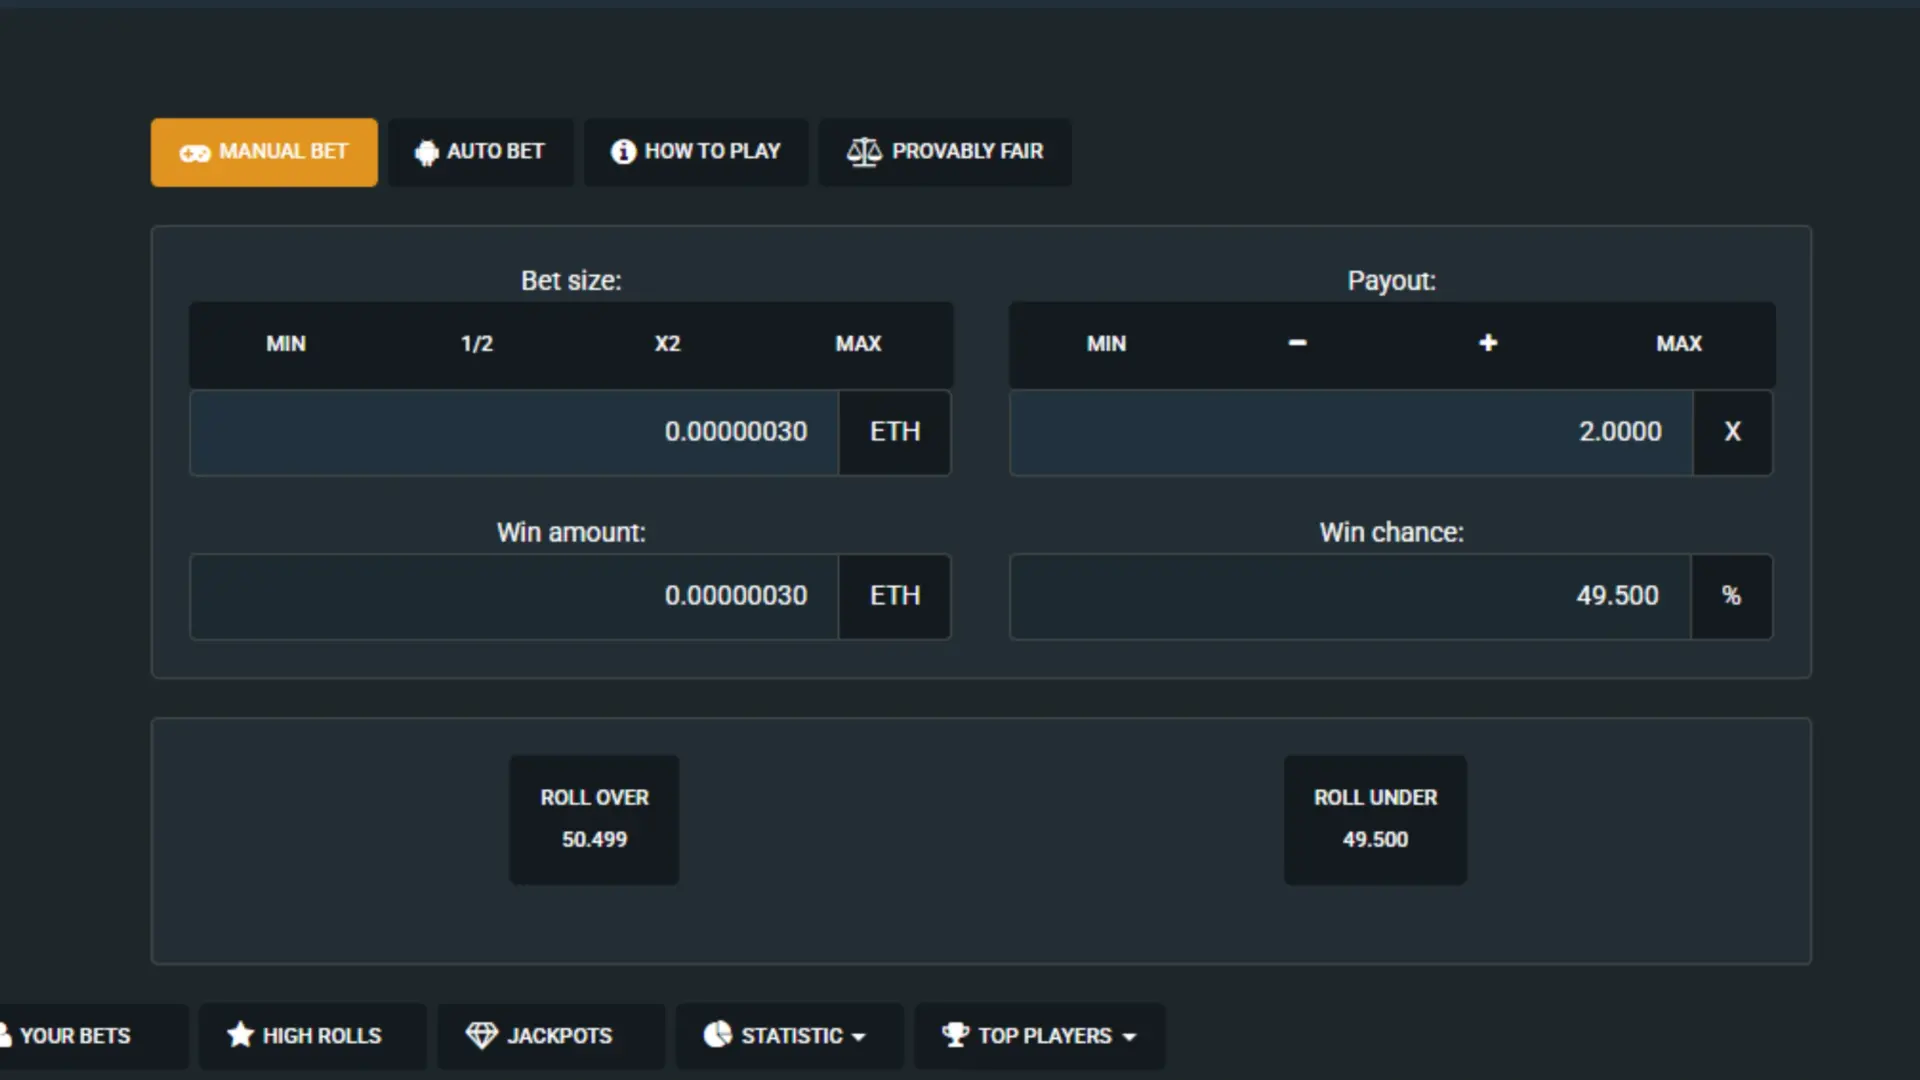Open the Auto Bet tab
1920x1080 pixels.
[x=481, y=152]
